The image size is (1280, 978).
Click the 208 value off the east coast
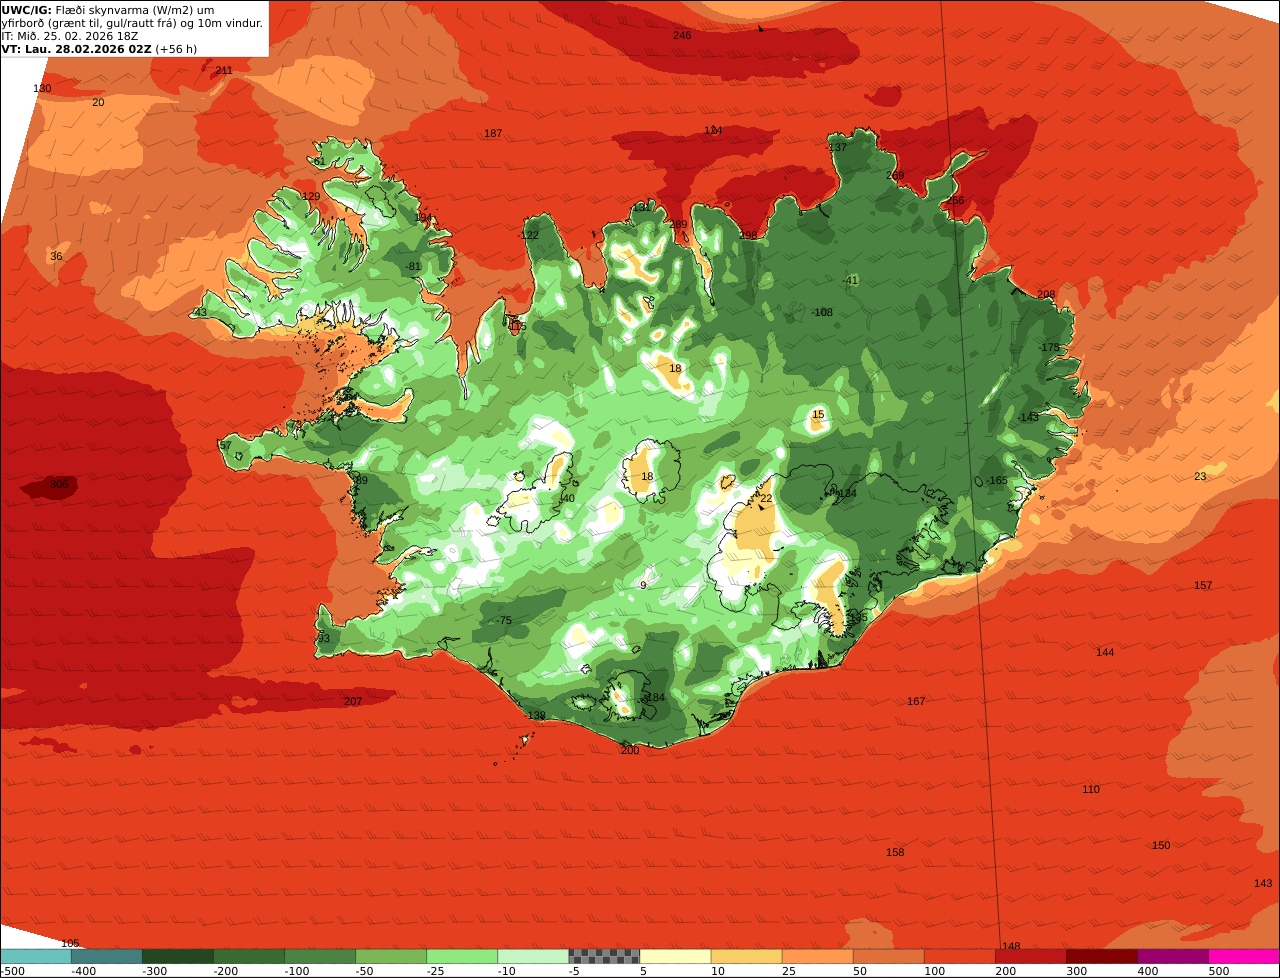click(x=1046, y=294)
